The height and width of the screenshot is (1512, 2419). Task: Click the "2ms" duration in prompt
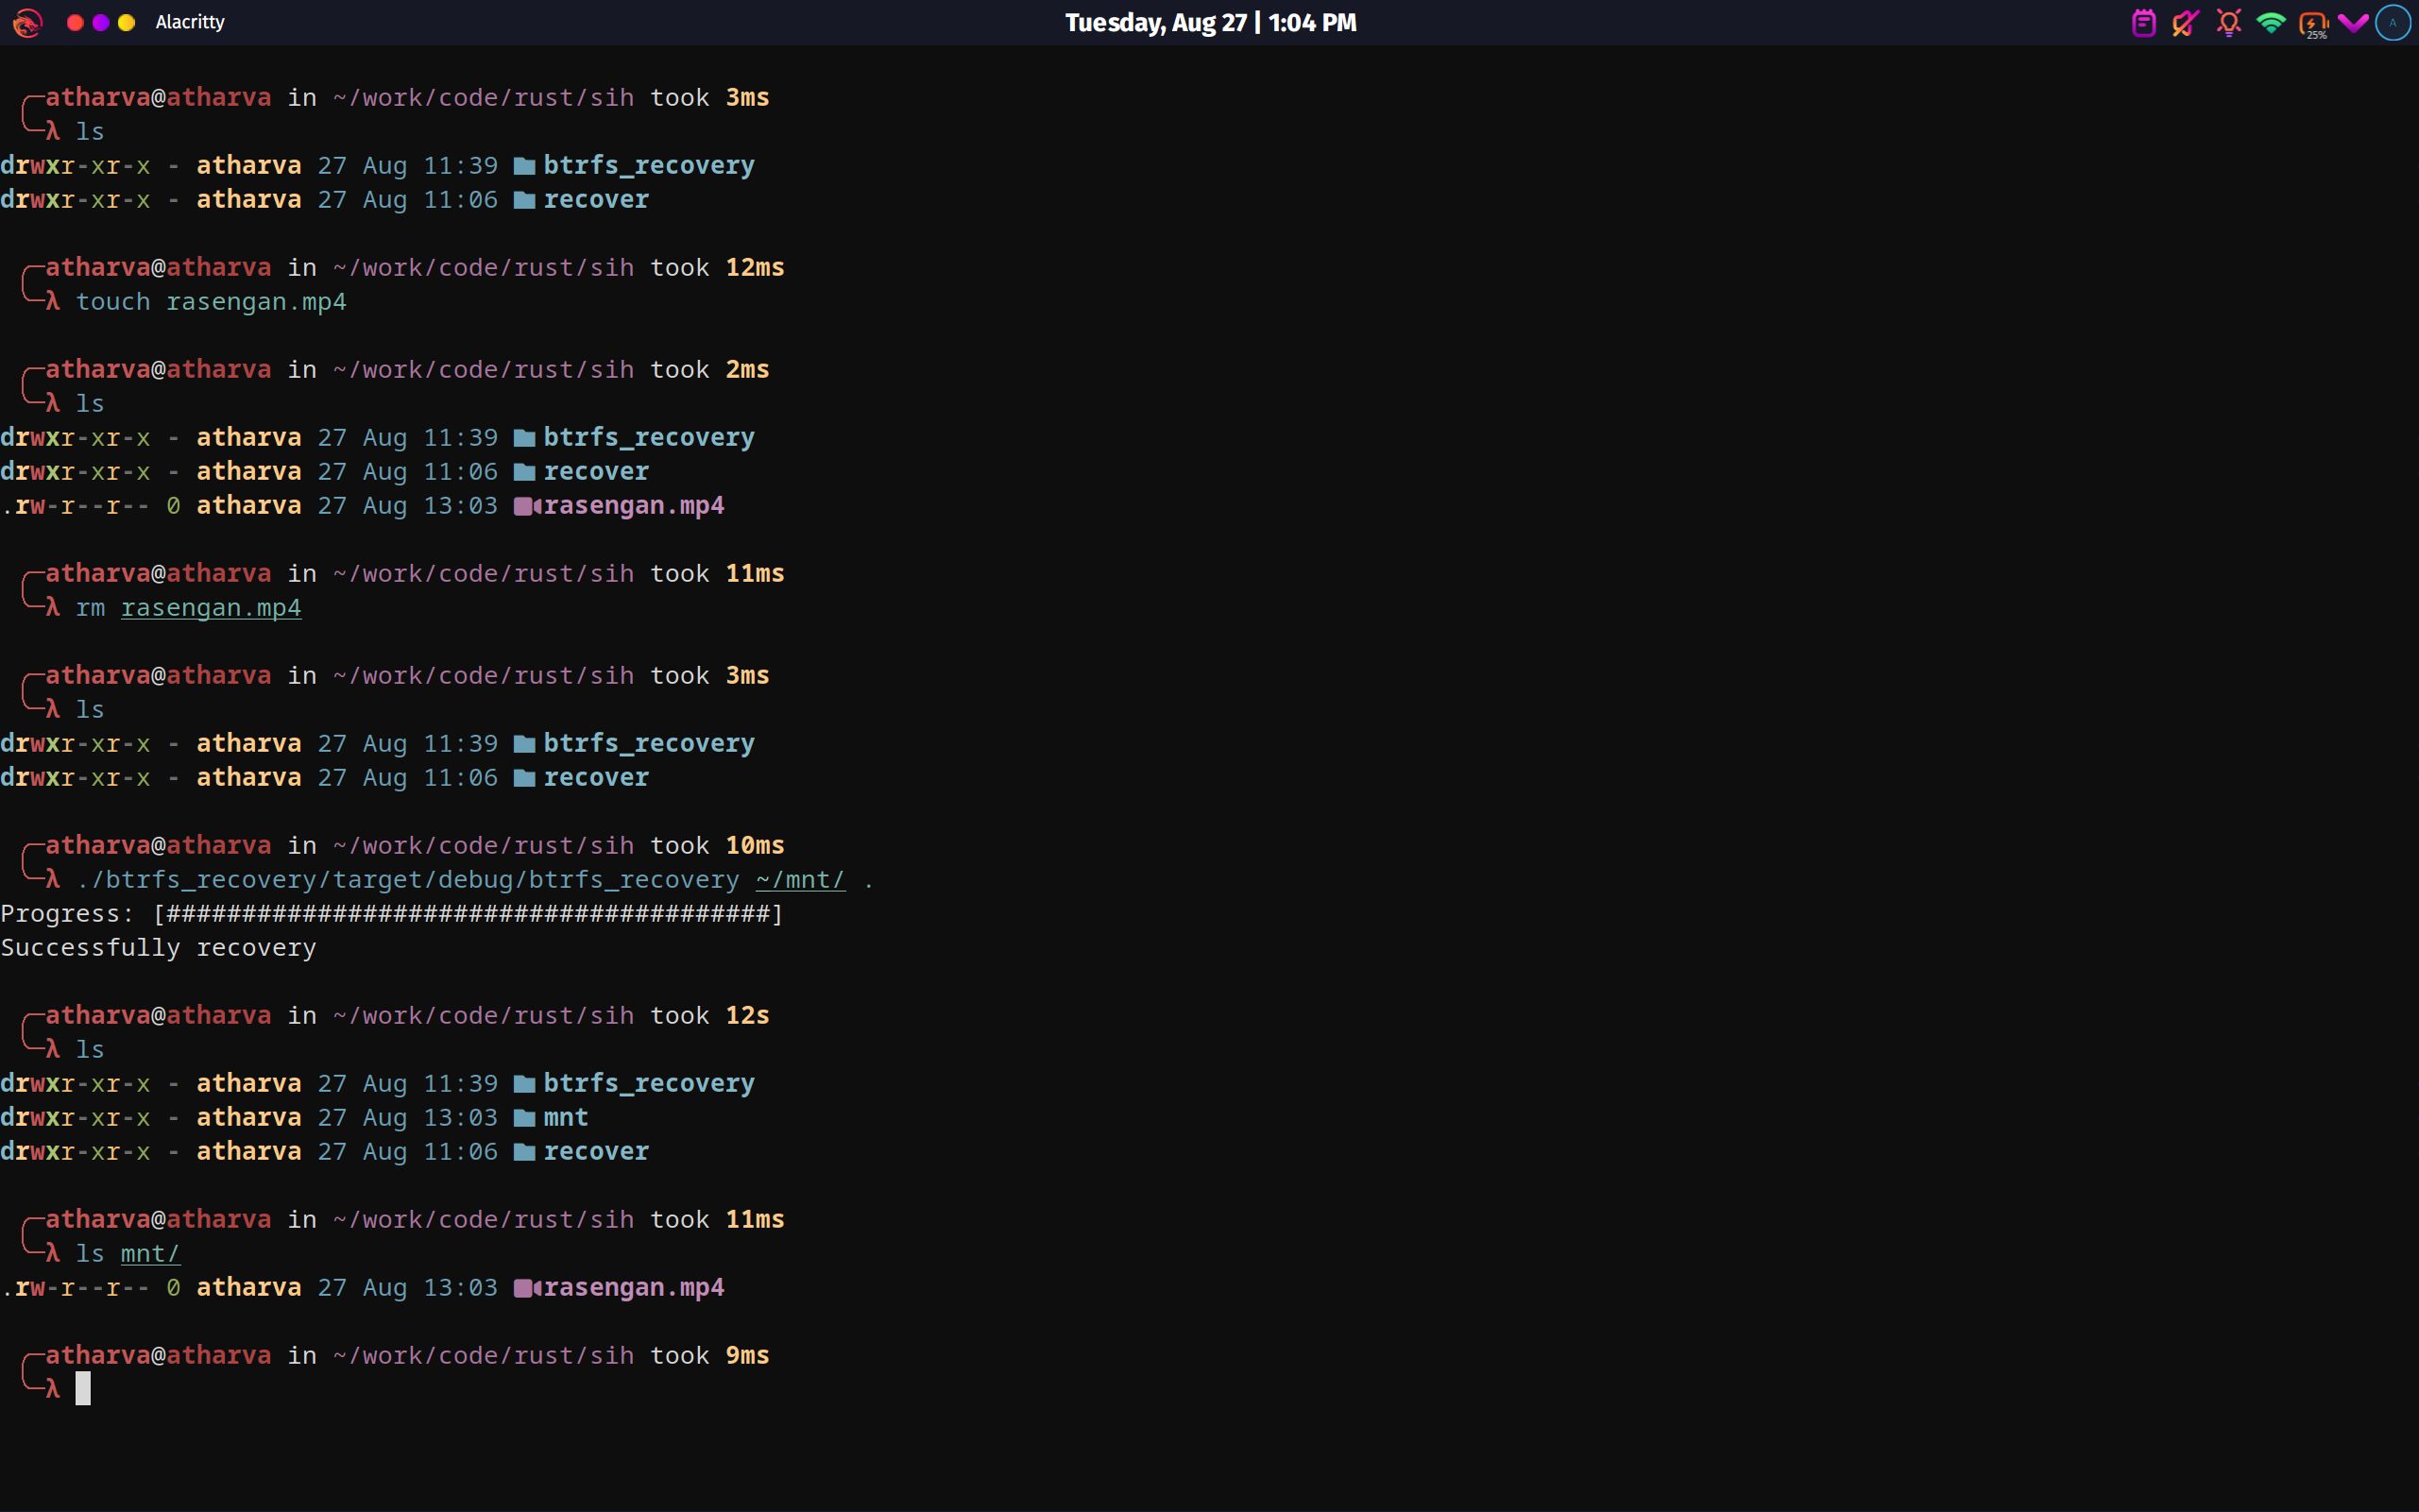(747, 370)
